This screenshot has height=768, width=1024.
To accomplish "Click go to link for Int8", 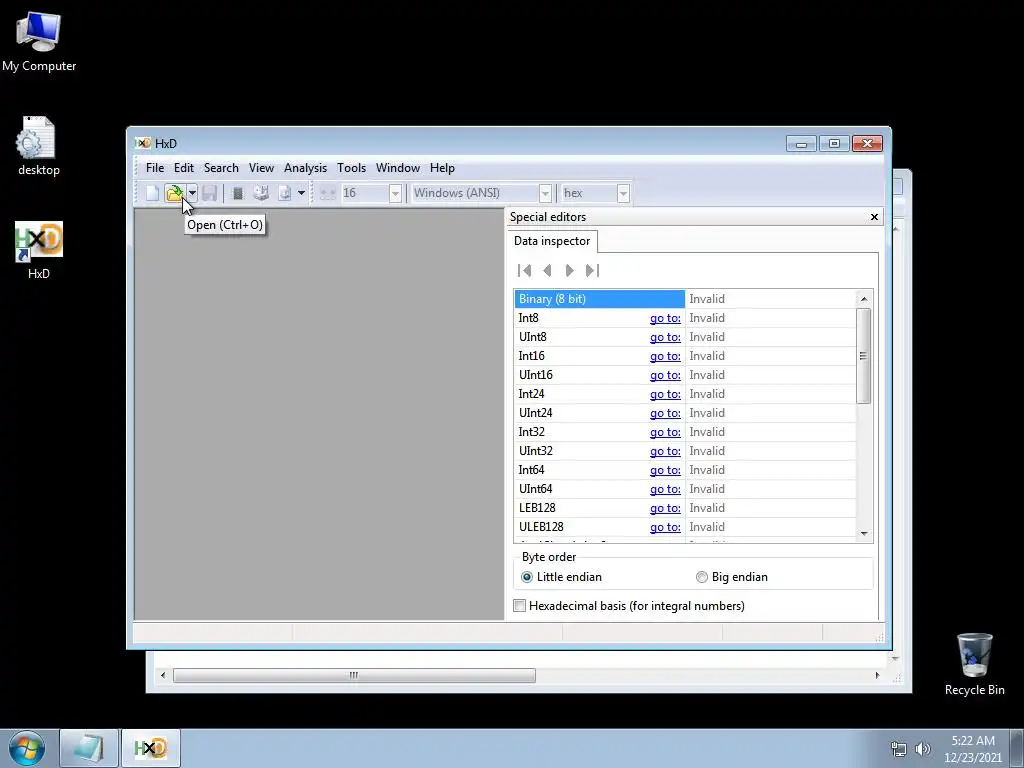I will 665,318.
